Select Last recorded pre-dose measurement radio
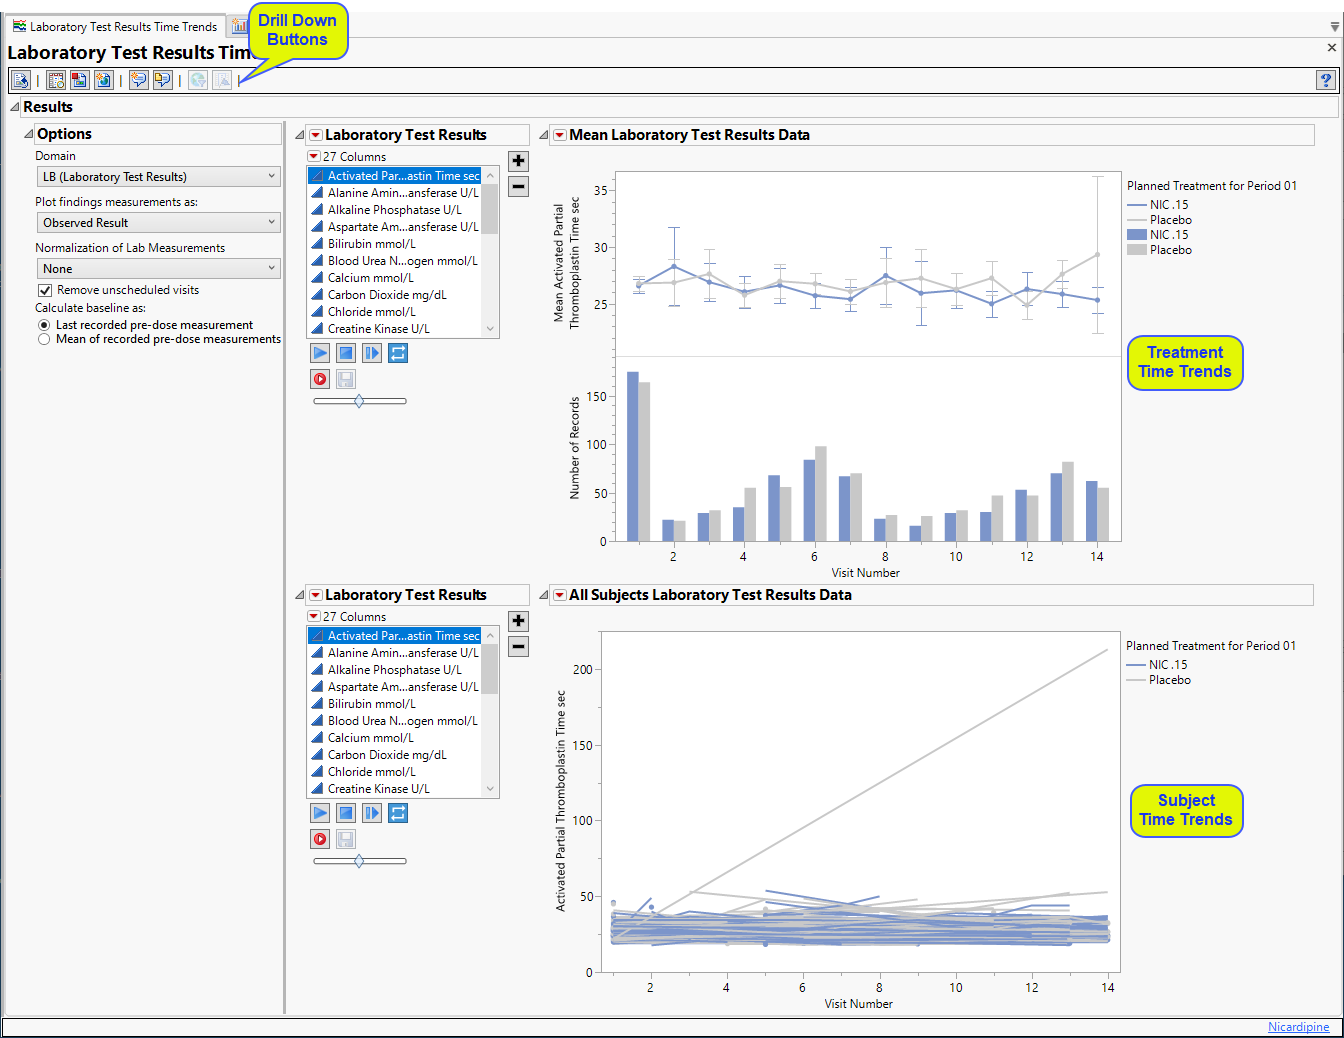This screenshot has width=1344, height=1038. click(44, 325)
